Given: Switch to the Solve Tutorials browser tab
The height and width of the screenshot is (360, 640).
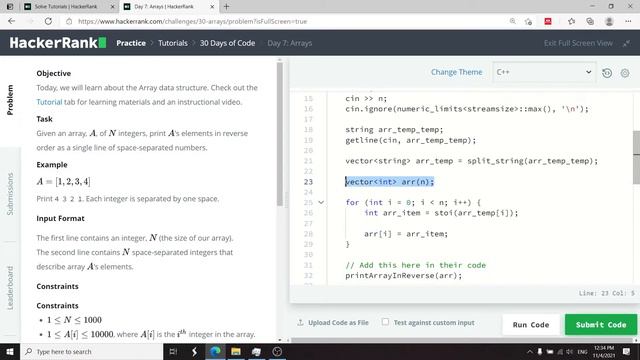Looking at the screenshot, I should (x=66, y=7).
